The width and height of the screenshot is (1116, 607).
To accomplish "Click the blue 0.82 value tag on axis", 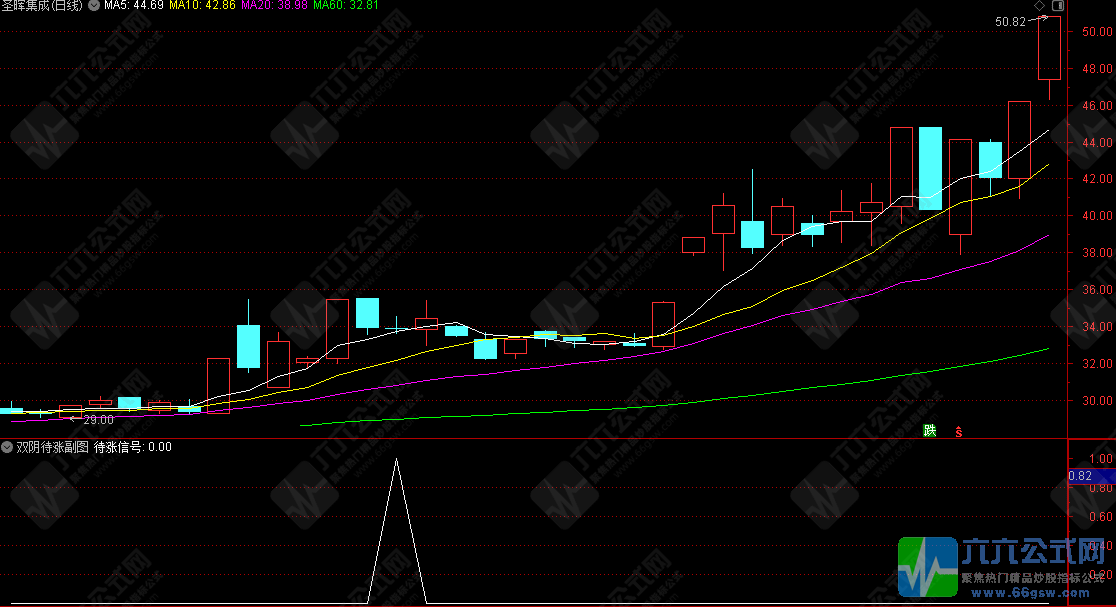I will pyautogui.click(x=1080, y=477).
